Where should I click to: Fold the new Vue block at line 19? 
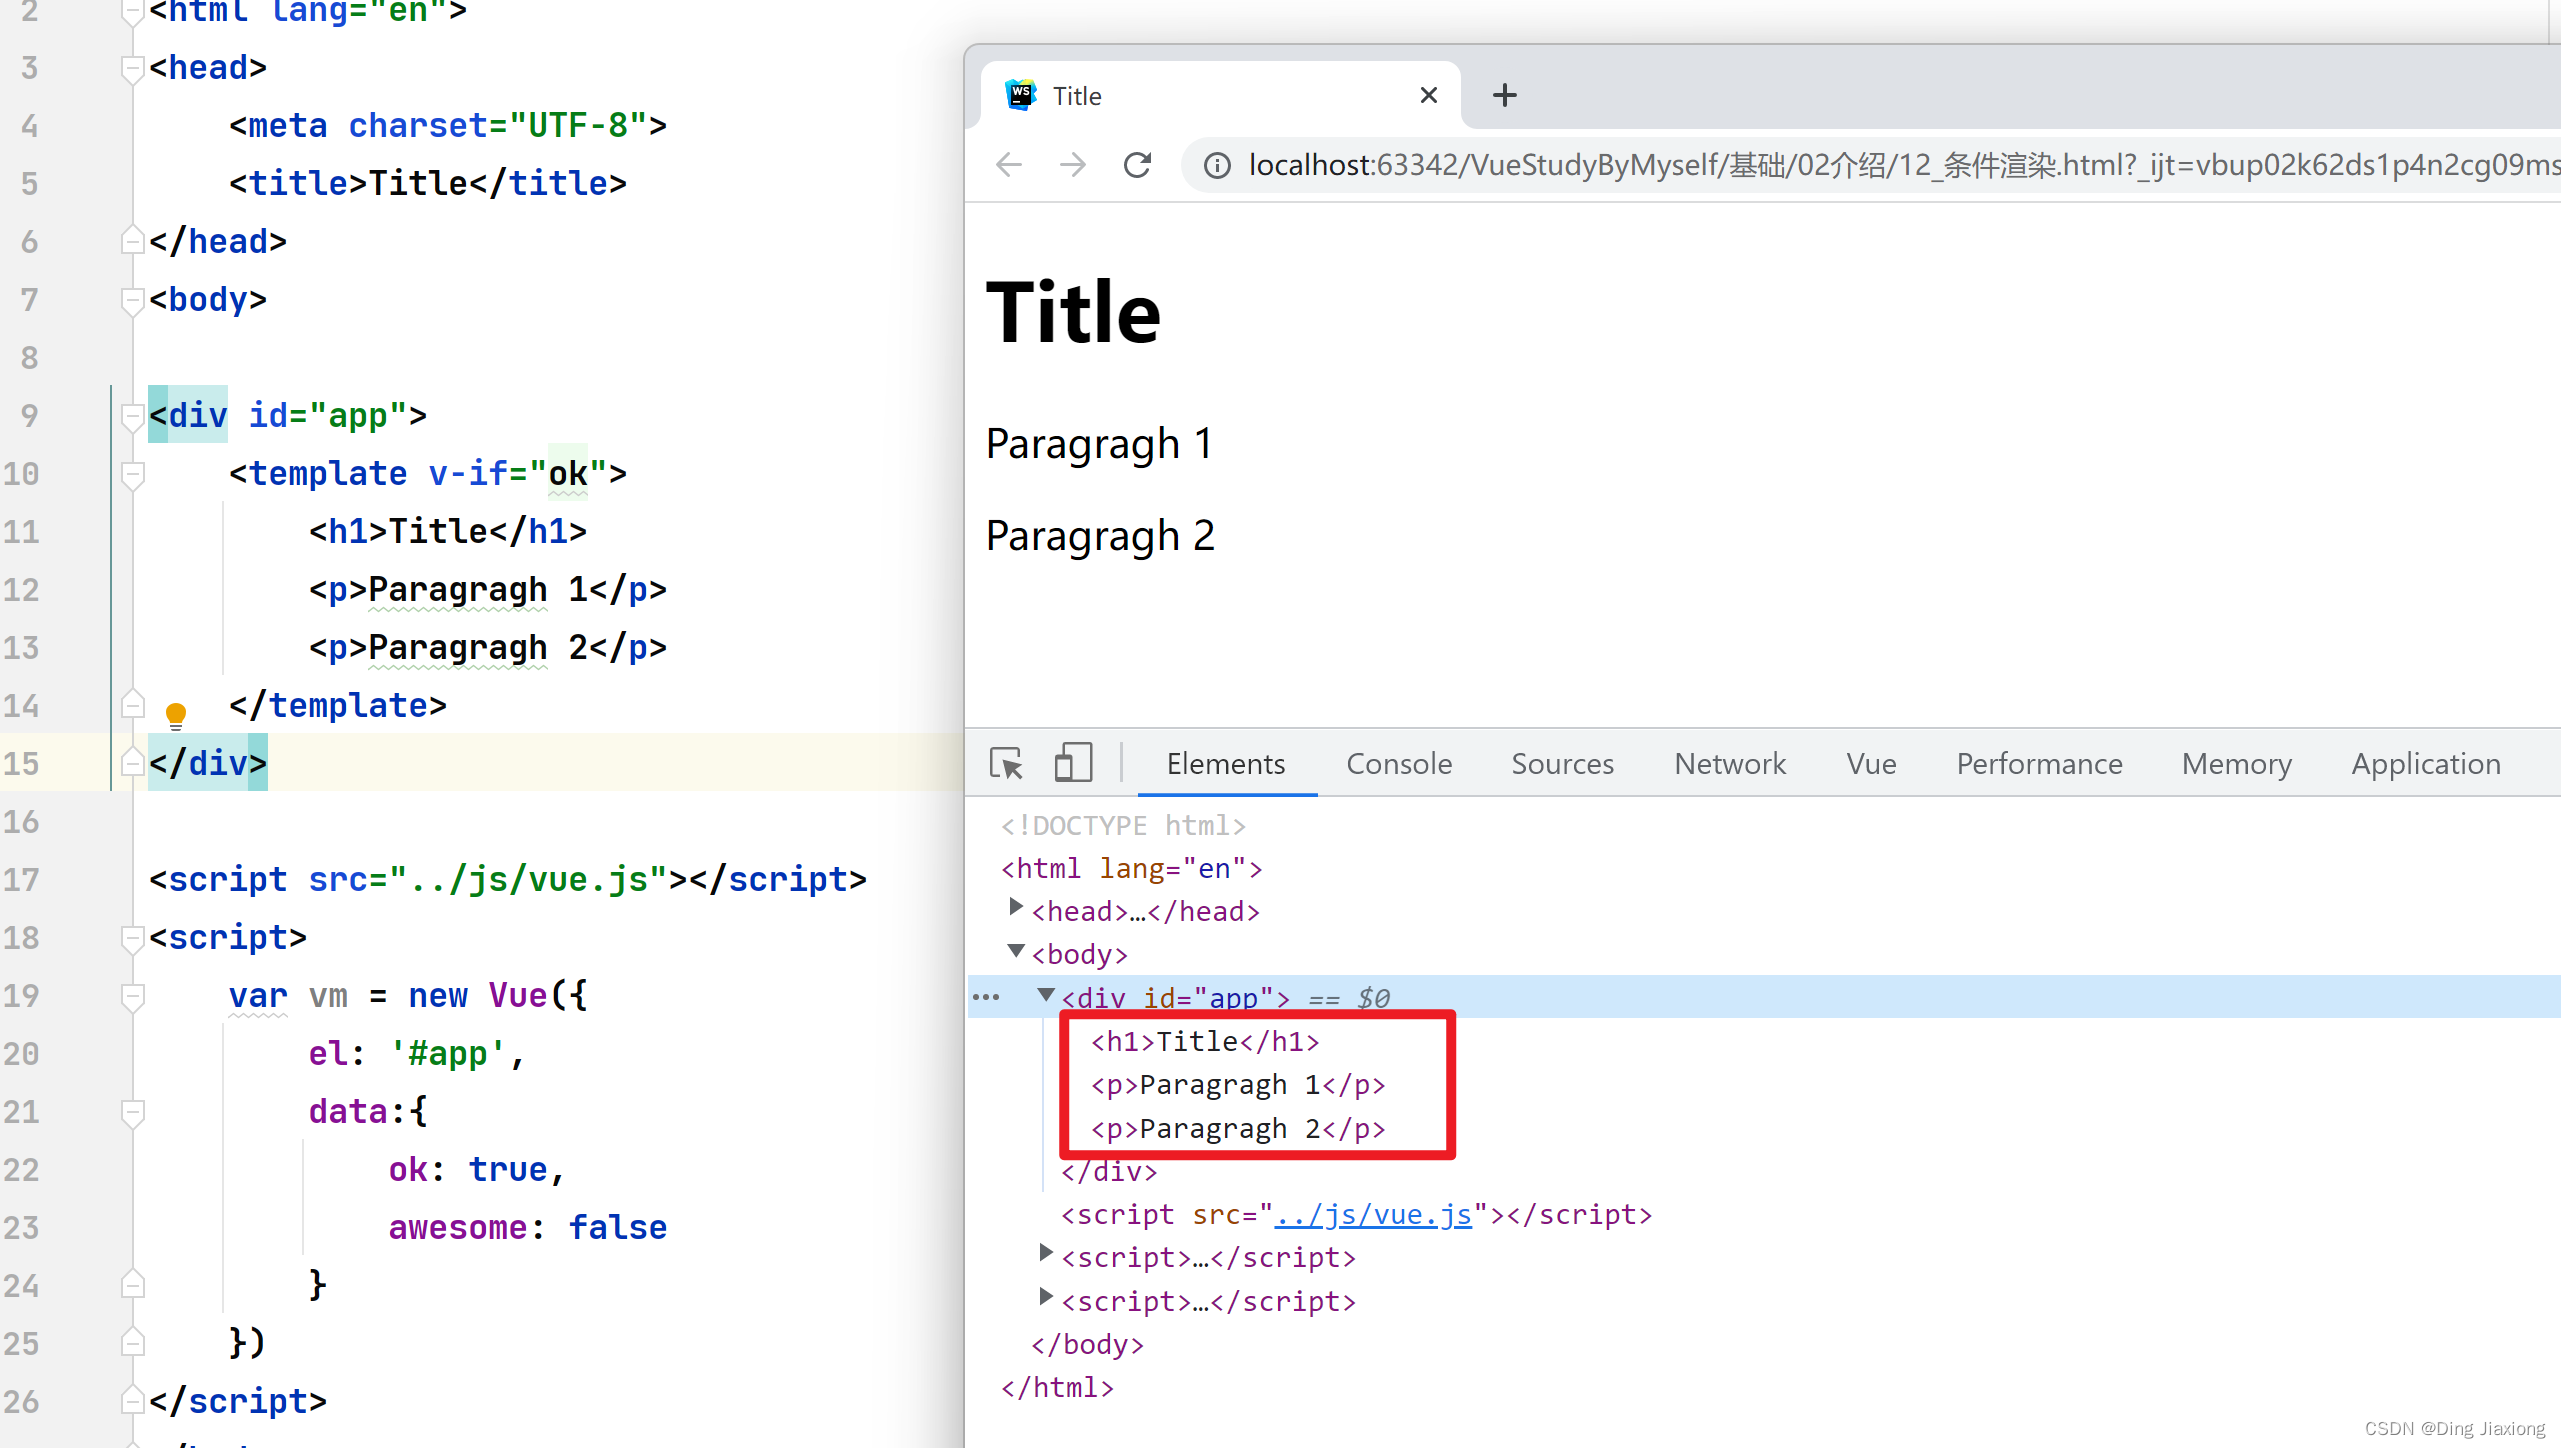tap(132, 997)
